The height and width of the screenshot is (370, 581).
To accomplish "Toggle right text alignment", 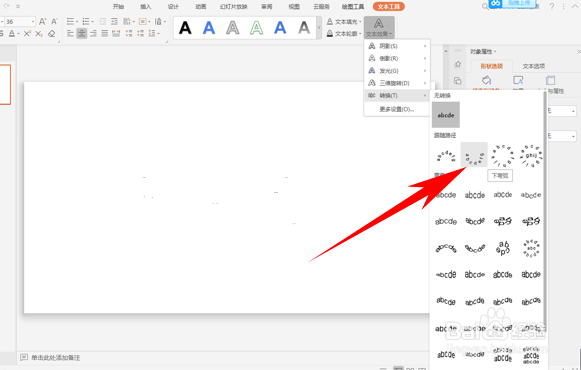I will click(x=93, y=34).
